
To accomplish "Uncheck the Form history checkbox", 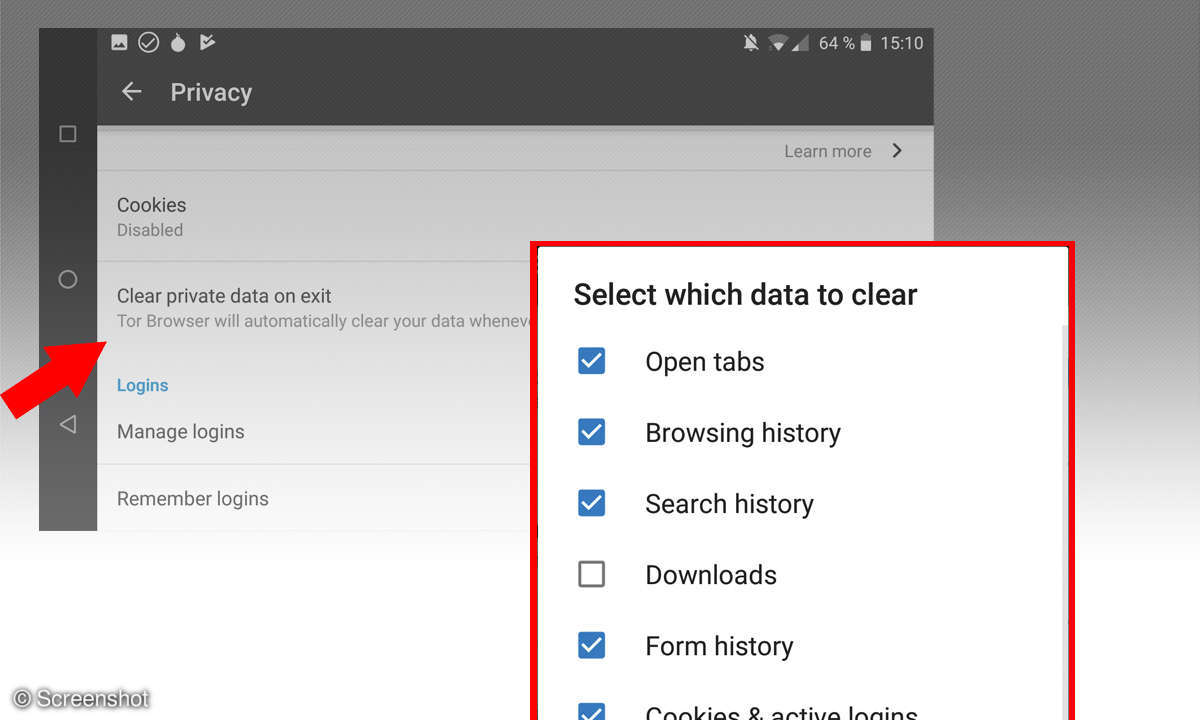I will point(591,645).
